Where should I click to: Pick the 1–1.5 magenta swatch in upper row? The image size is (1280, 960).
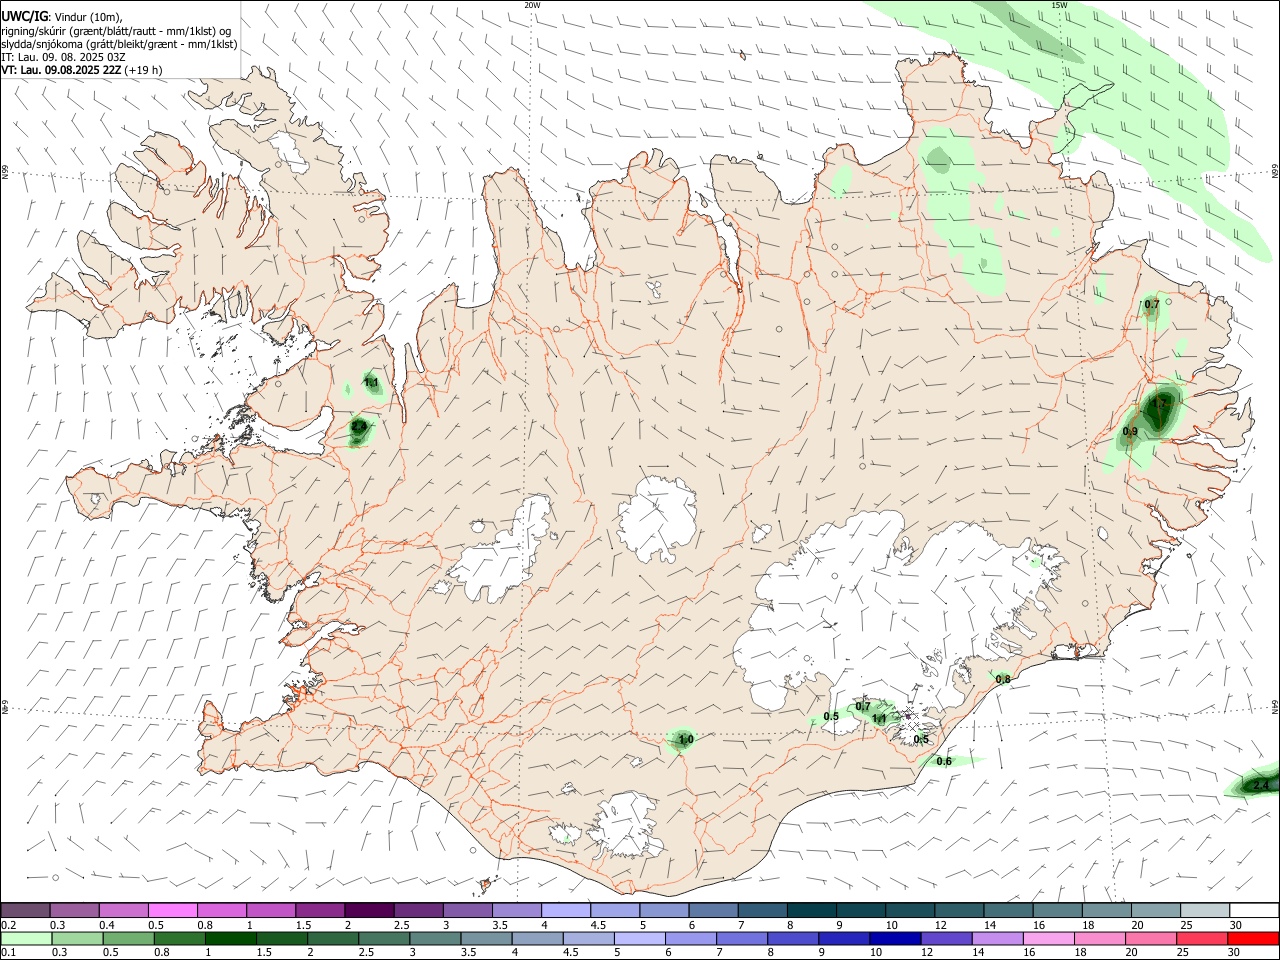(x=270, y=911)
